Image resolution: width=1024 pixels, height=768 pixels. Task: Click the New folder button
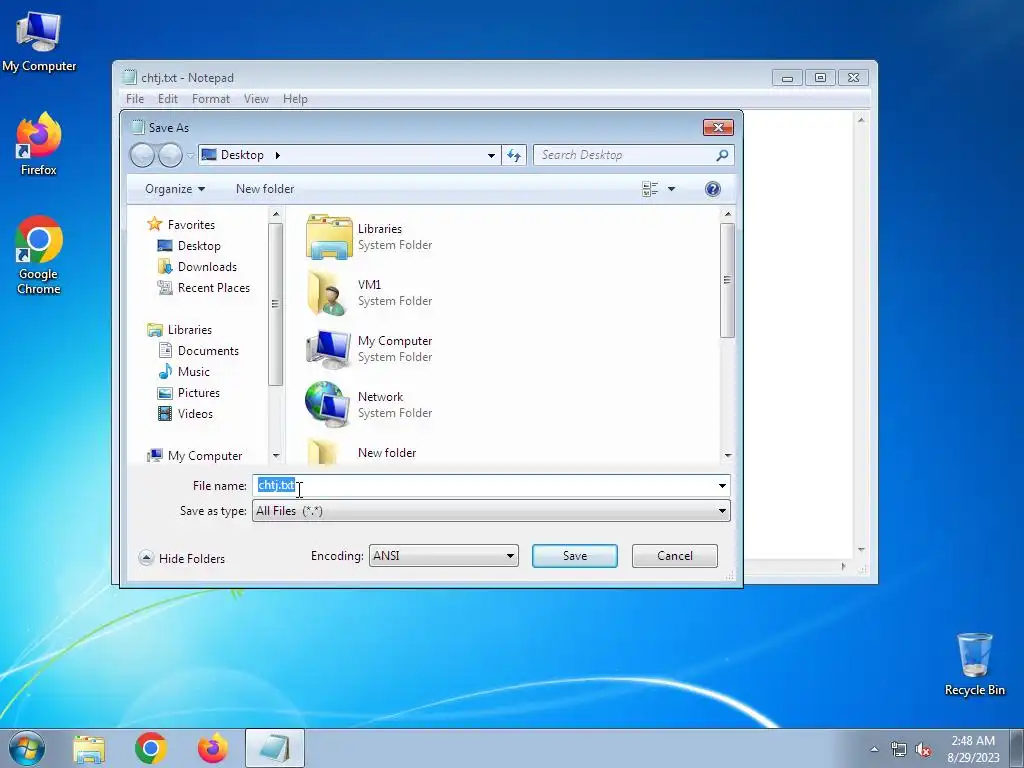point(264,189)
